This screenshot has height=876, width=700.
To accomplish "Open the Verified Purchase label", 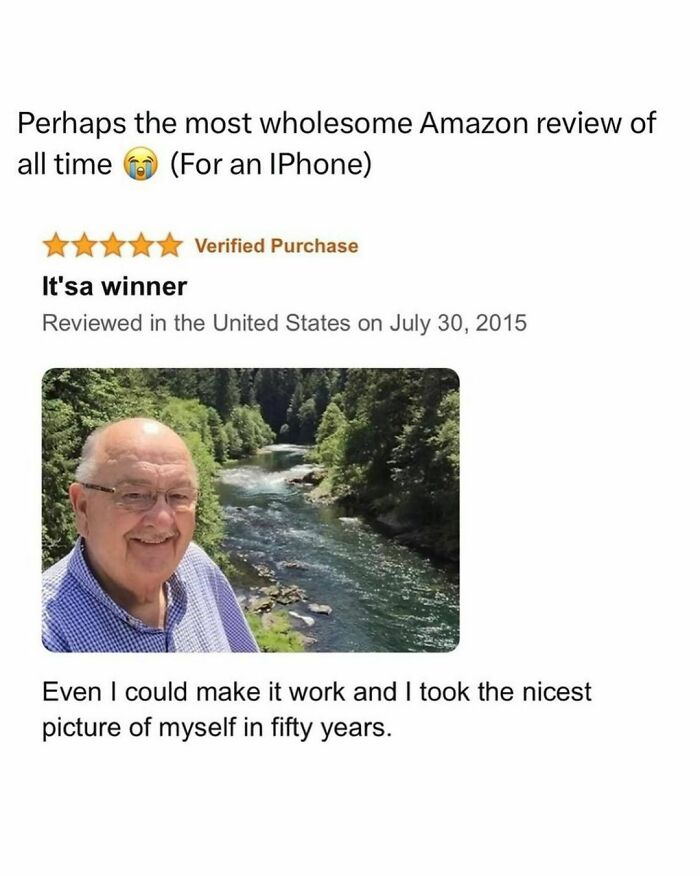I will click(276, 246).
